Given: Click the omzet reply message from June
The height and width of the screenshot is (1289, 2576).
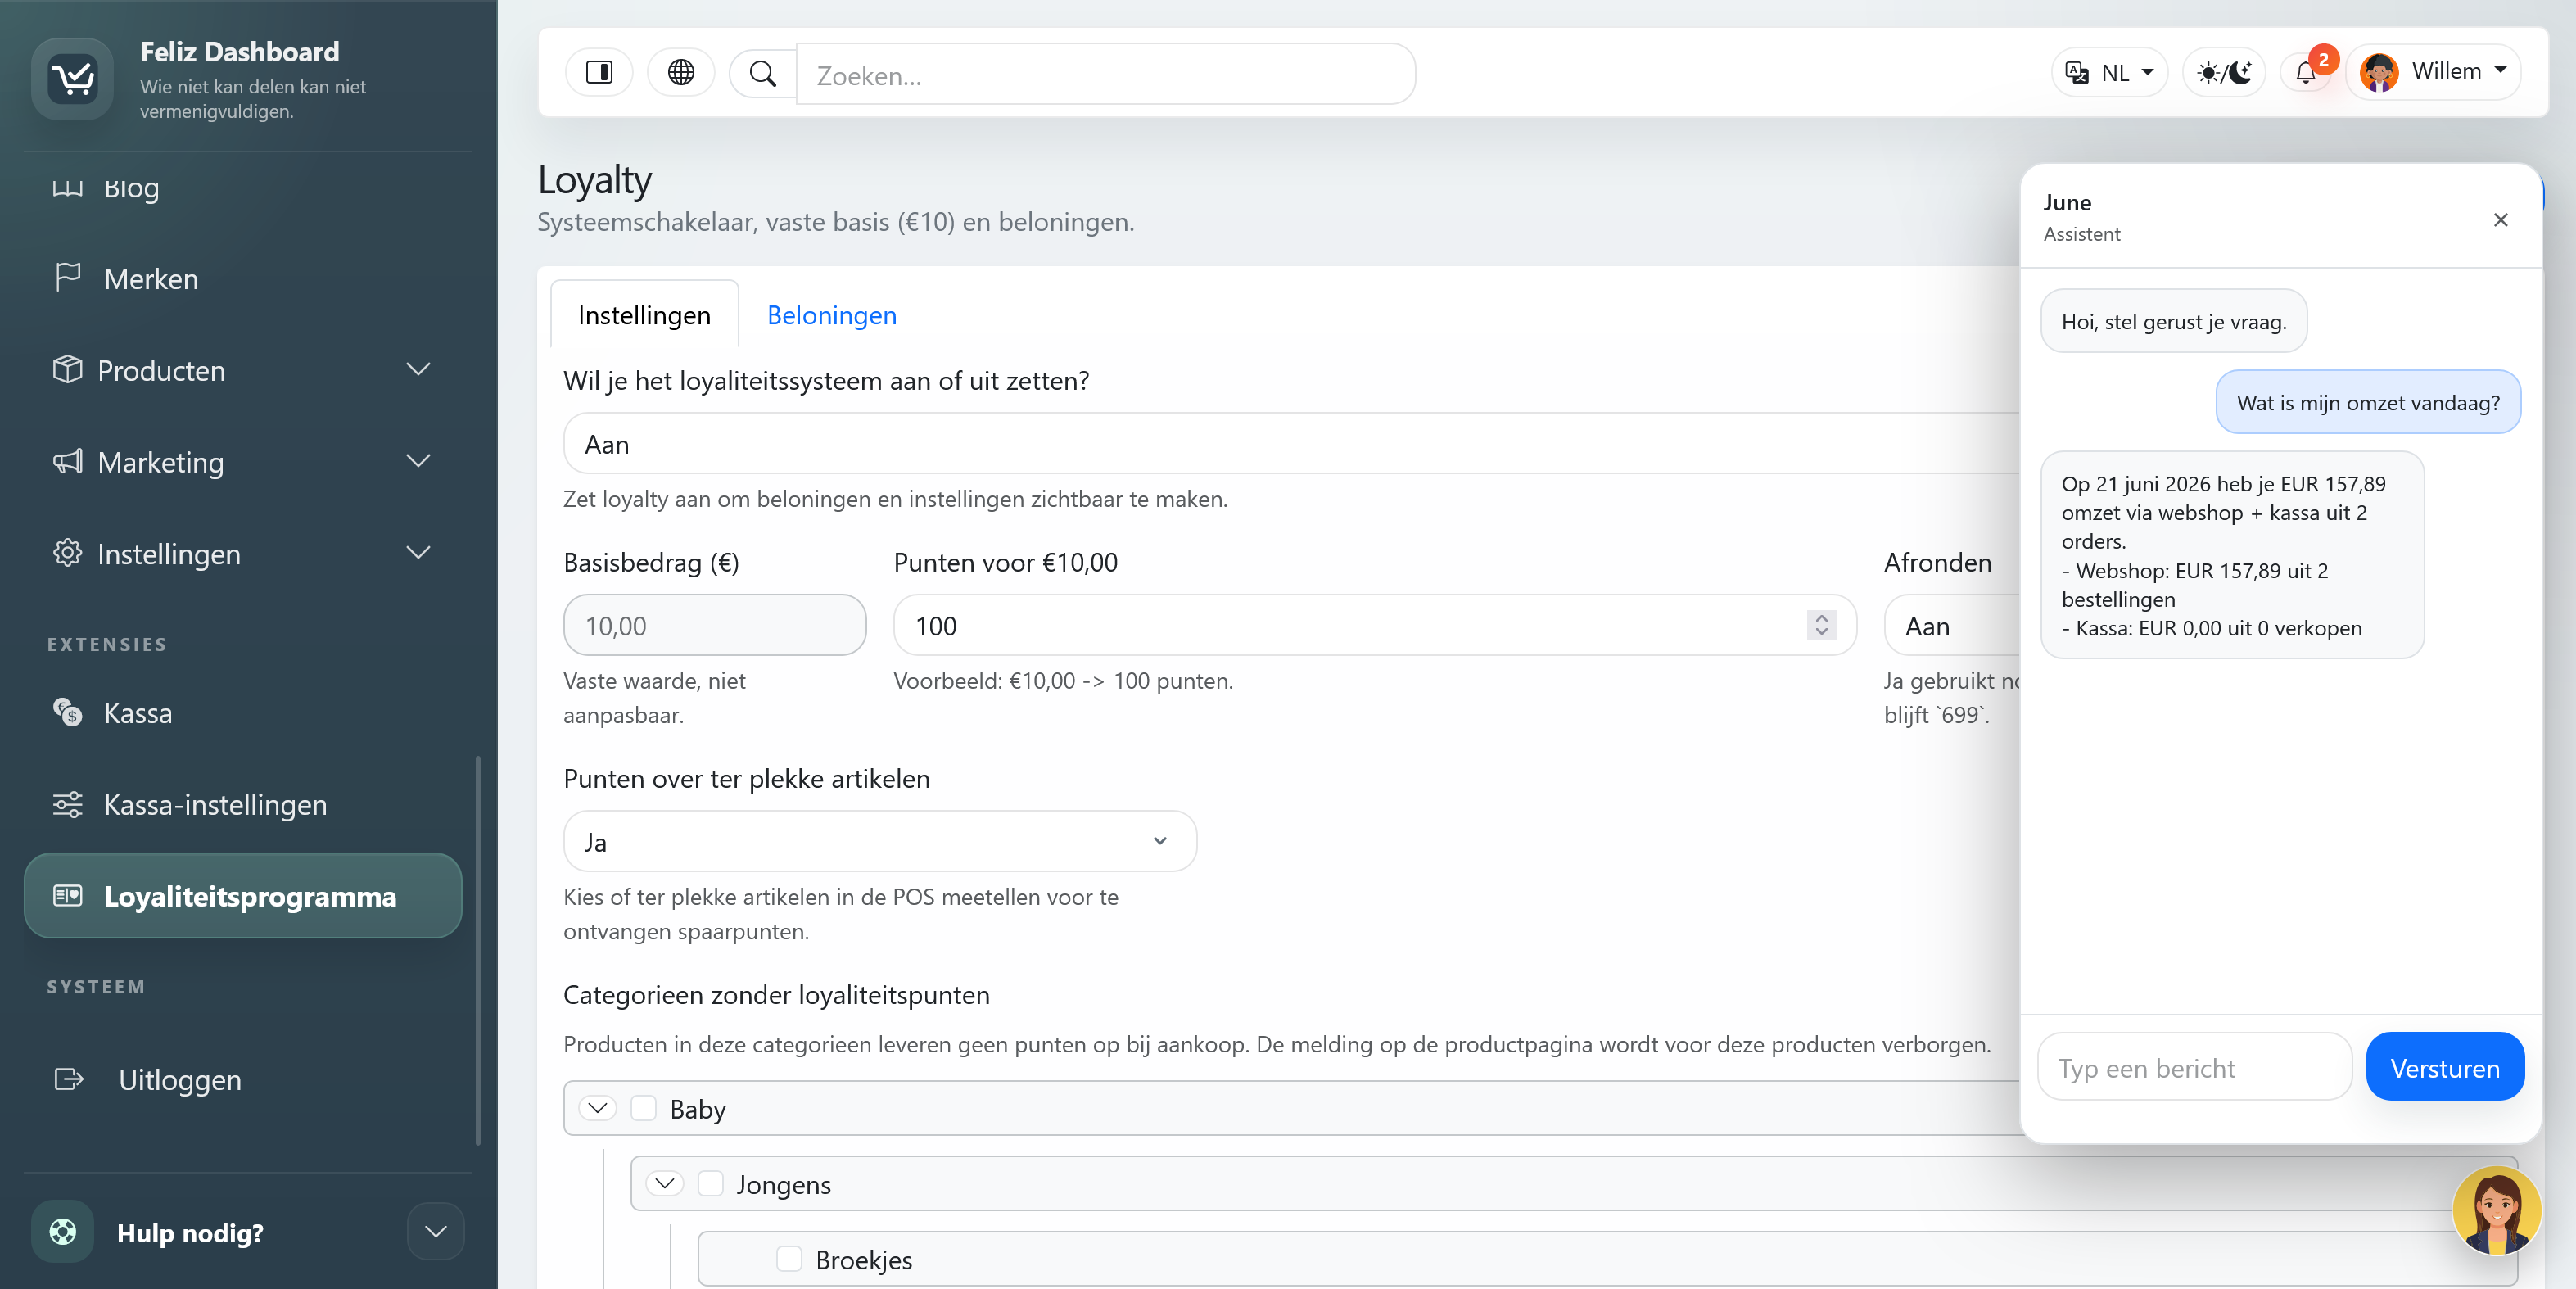Looking at the screenshot, I should pos(2231,555).
